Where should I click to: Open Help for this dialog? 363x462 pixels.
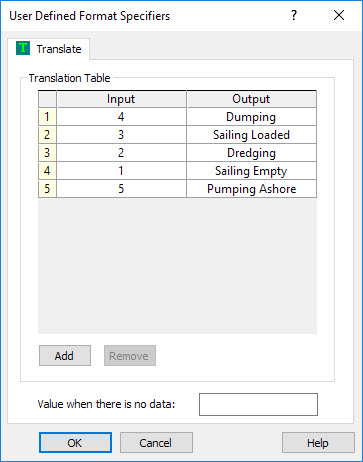(318, 443)
